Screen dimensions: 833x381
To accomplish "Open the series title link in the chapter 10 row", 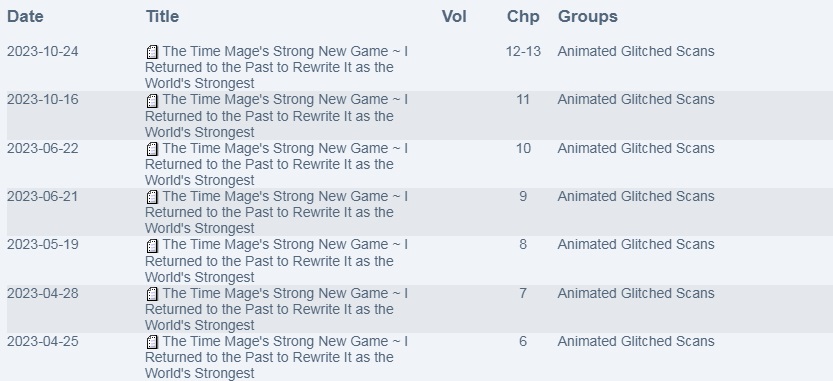I will coord(276,164).
